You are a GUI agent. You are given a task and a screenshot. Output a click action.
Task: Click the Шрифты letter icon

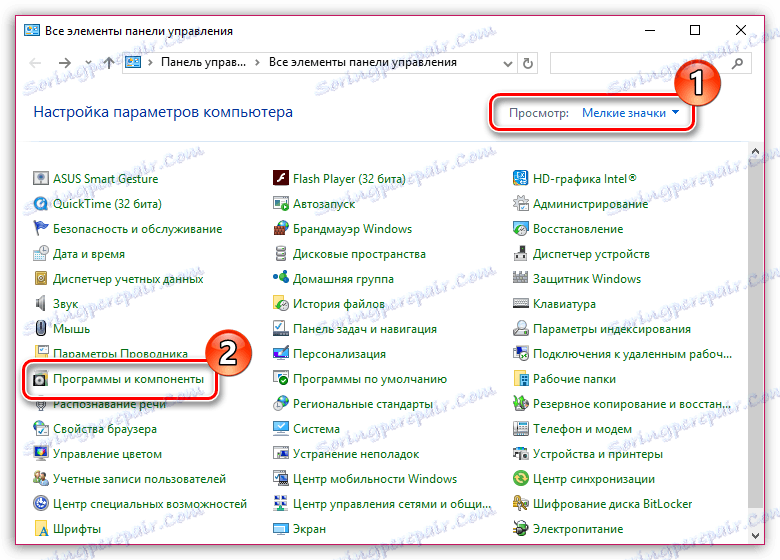click(40, 529)
